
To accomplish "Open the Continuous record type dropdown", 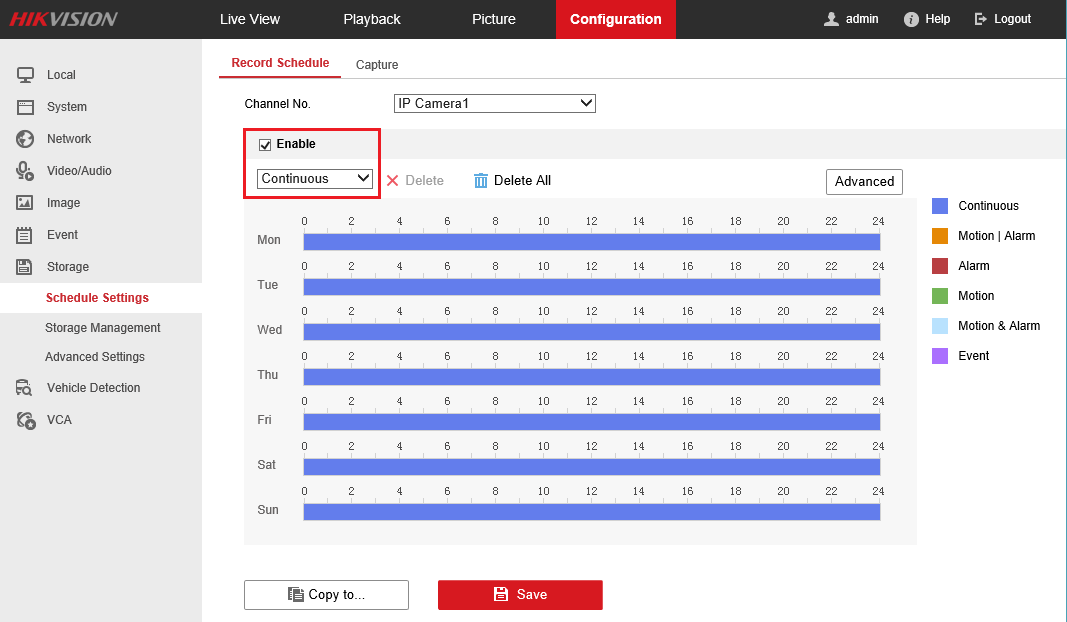I will pyautogui.click(x=315, y=178).
